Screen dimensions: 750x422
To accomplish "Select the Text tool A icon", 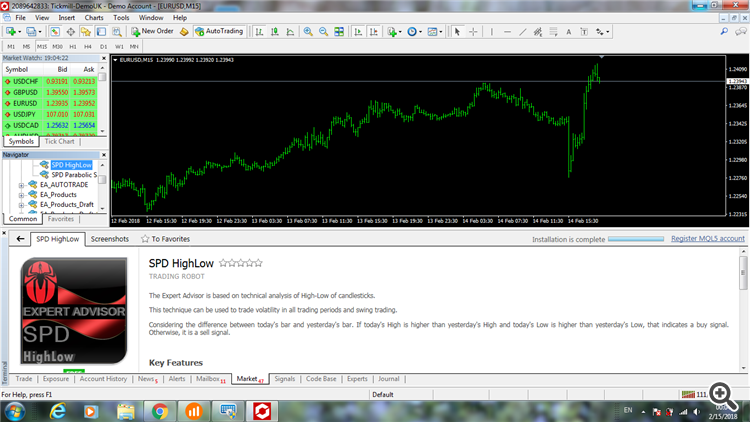I will 569,32.
